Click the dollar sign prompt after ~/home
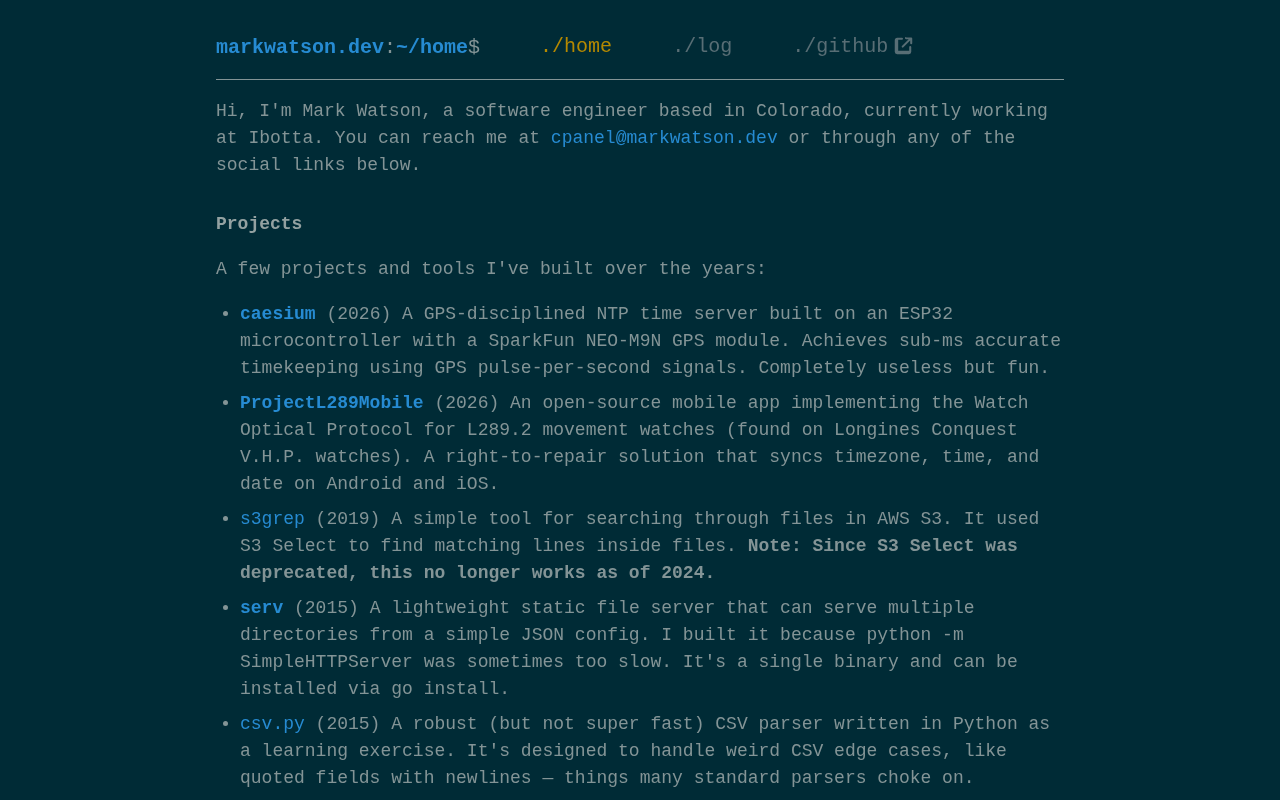The height and width of the screenshot is (800, 1280). coord(474,47)
